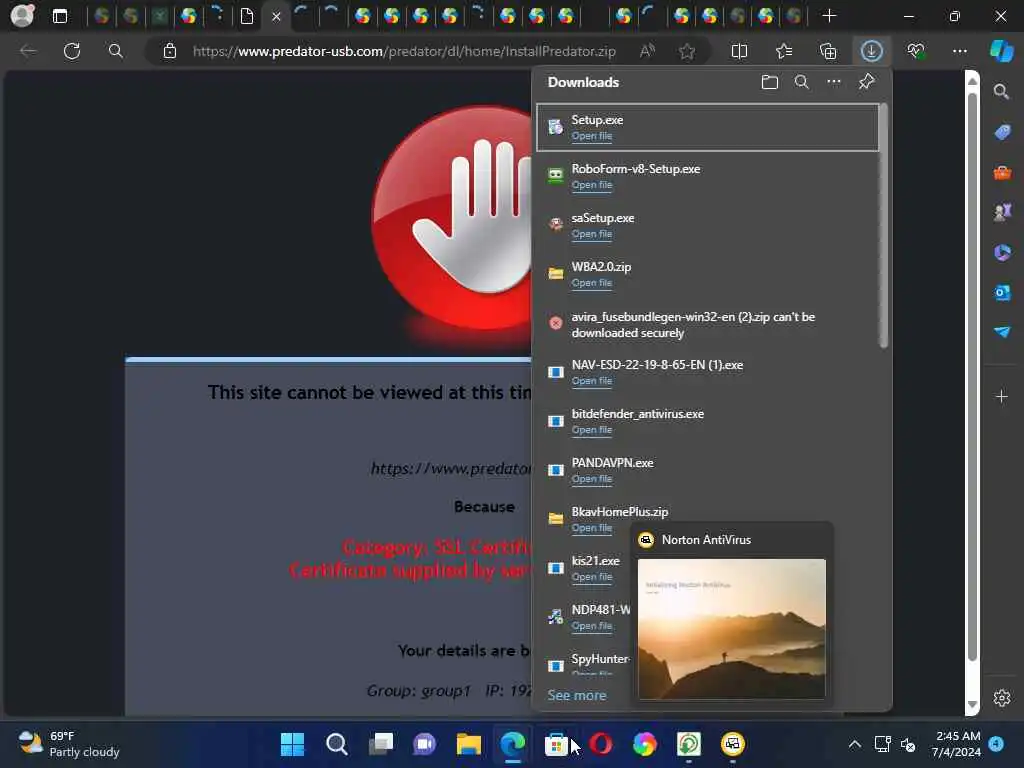Toggle split screen view icon
The height and width of the screenshot is (768, 1024).
coord(739,51)
